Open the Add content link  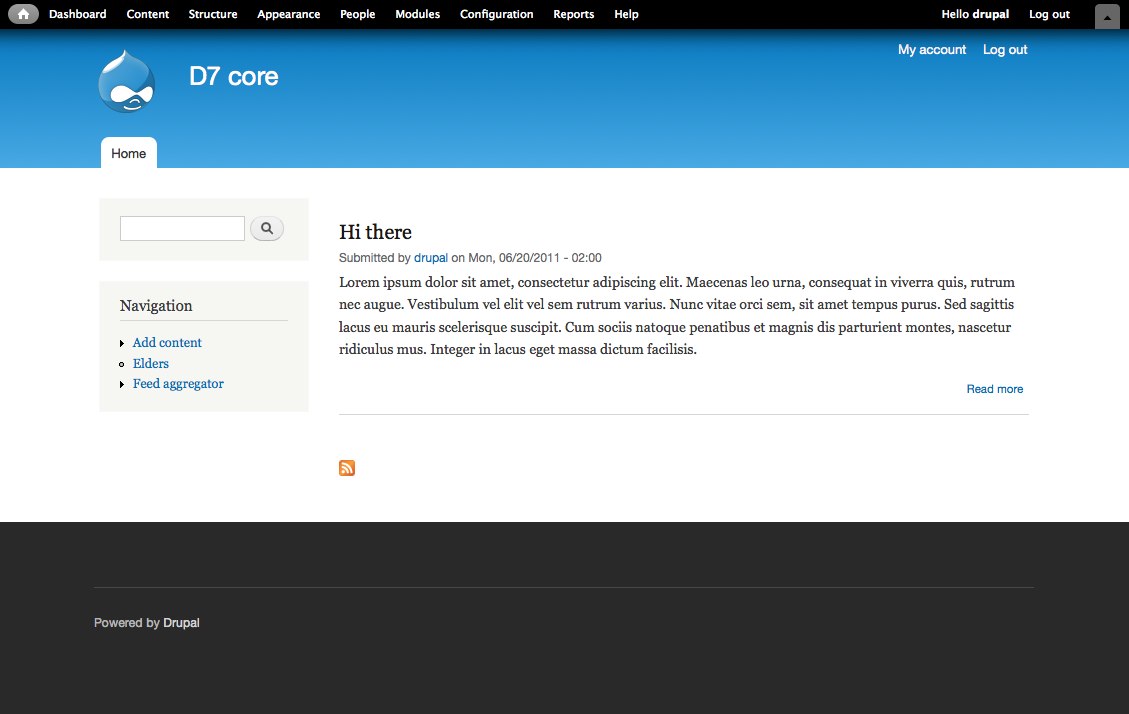coord(167,343)
